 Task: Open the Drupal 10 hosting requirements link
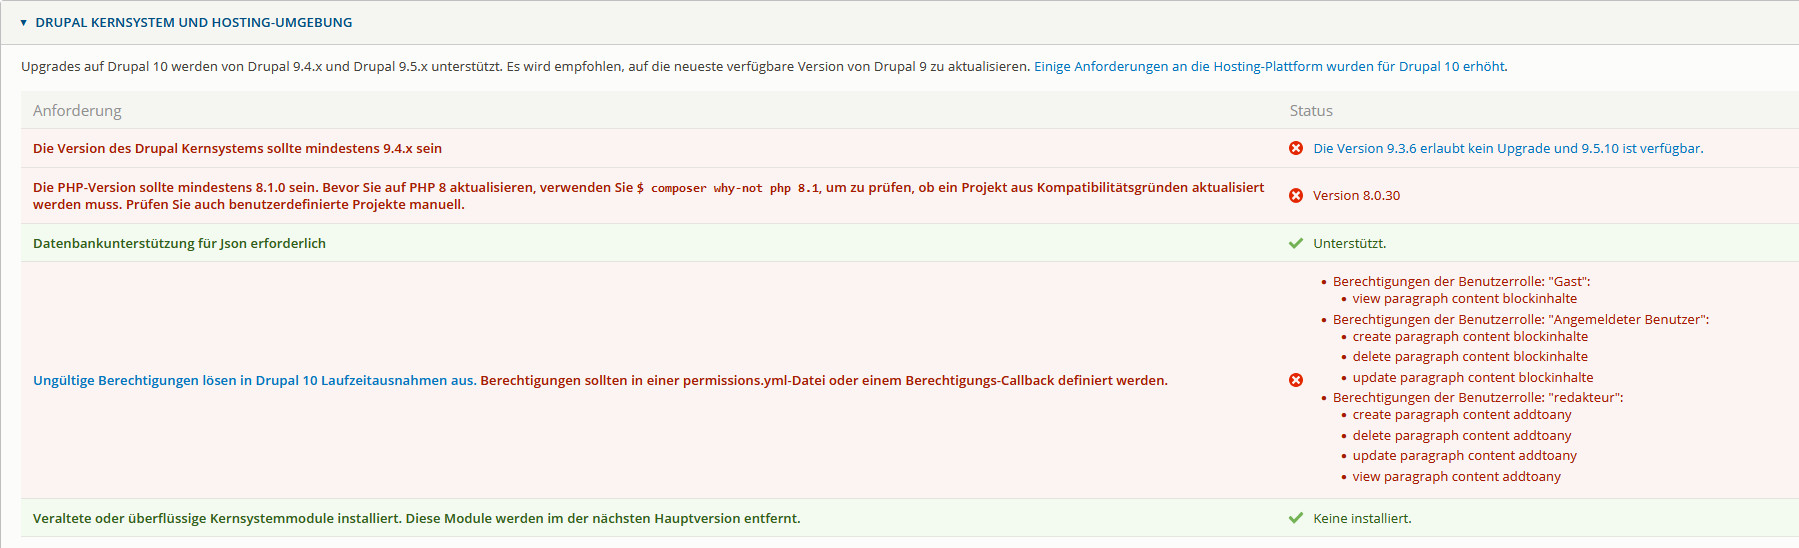click(x=1270, y=66)
